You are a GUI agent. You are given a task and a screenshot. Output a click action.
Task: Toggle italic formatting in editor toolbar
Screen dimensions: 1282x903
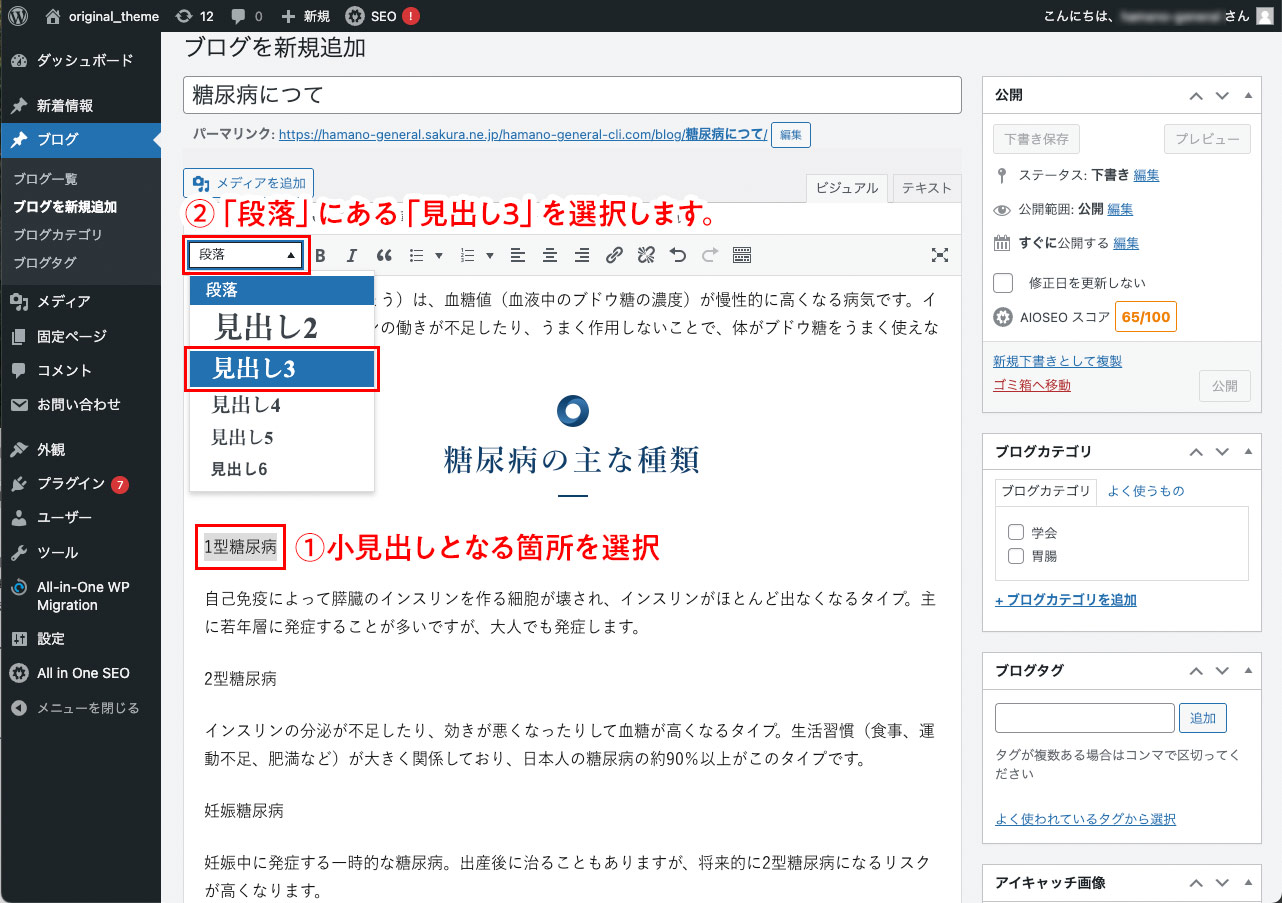tap(351, 255)
